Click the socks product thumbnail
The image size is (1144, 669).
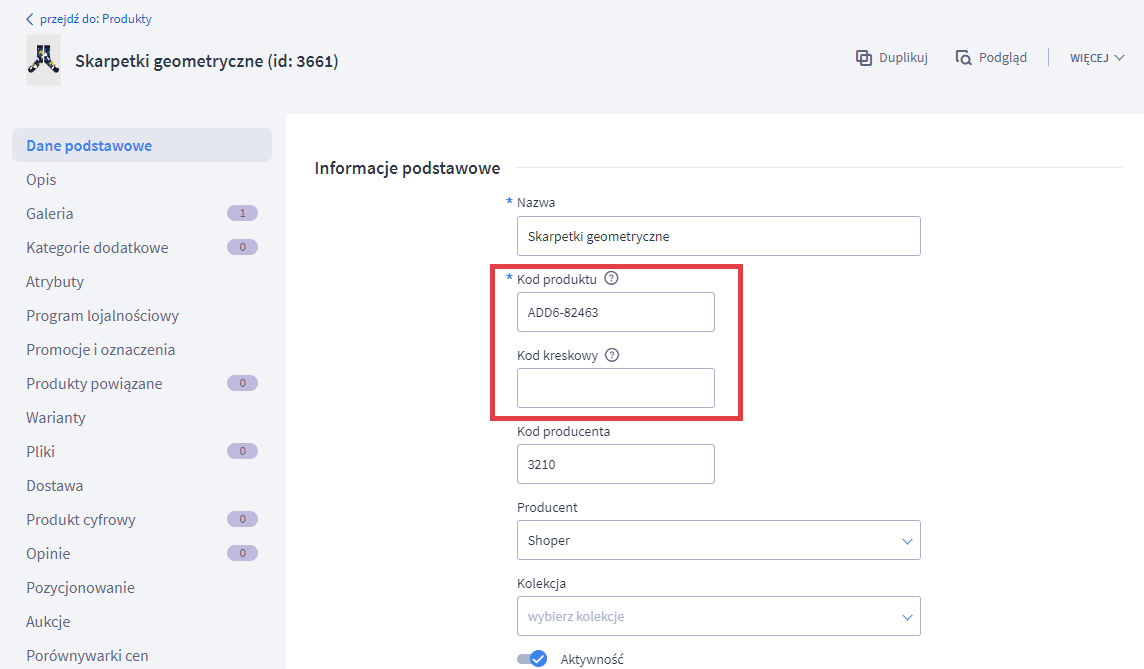(43, 60)
